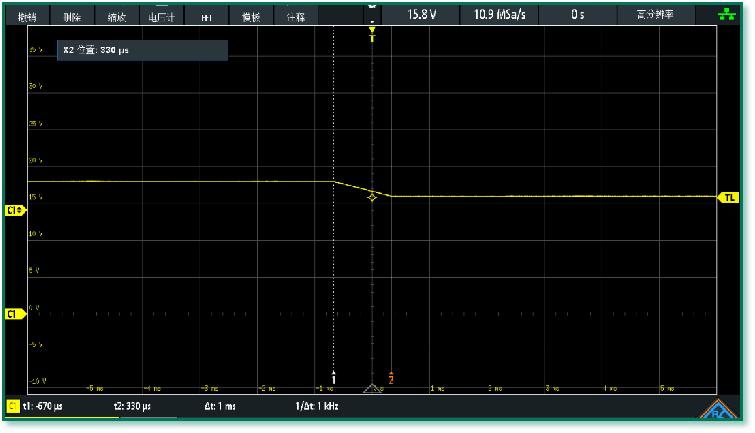Select the TL trigger level marker

[x=729, y=197]
